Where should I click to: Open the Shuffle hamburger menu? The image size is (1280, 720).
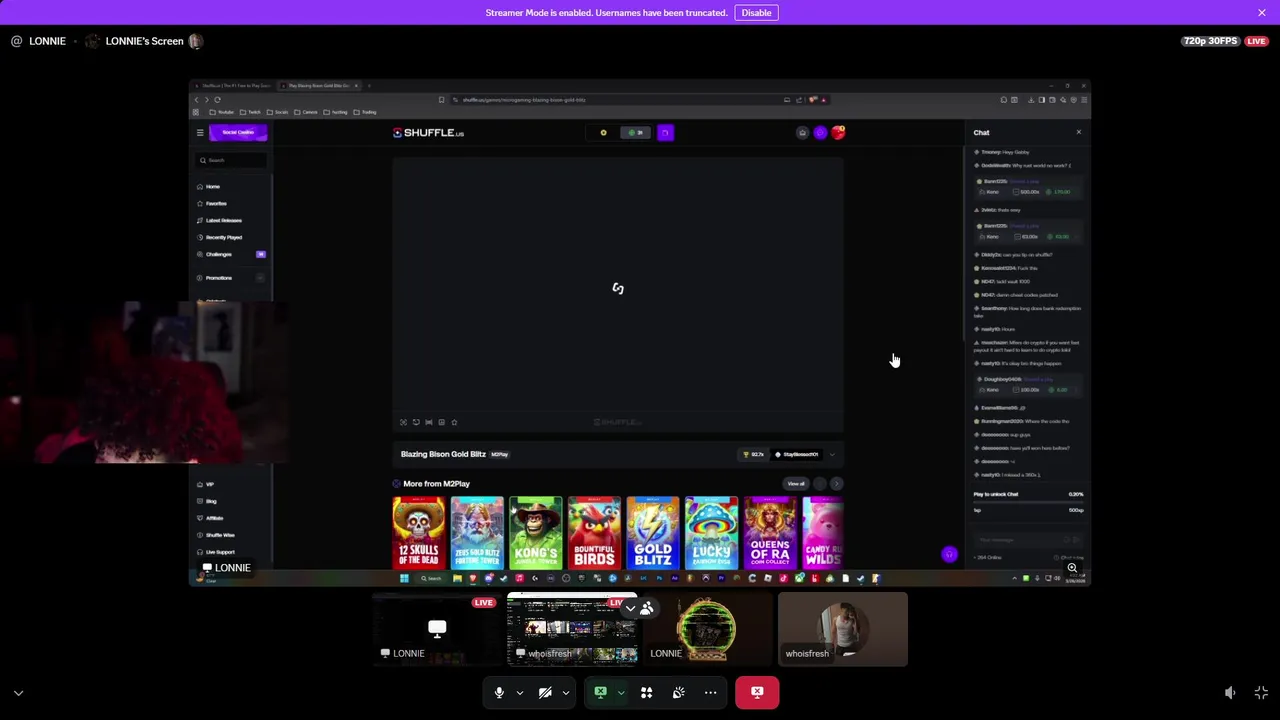tap(200, 132)
